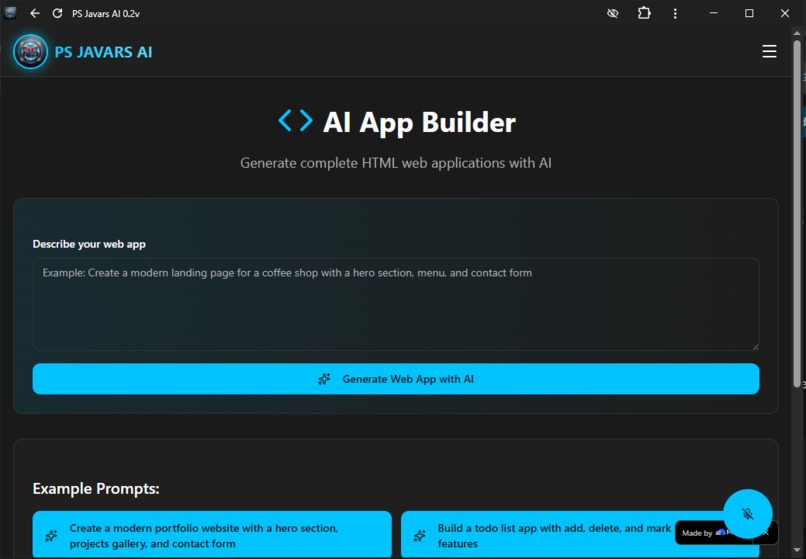Click the back arrow in title bar
The image size is (806, 559).
(35, 13)
